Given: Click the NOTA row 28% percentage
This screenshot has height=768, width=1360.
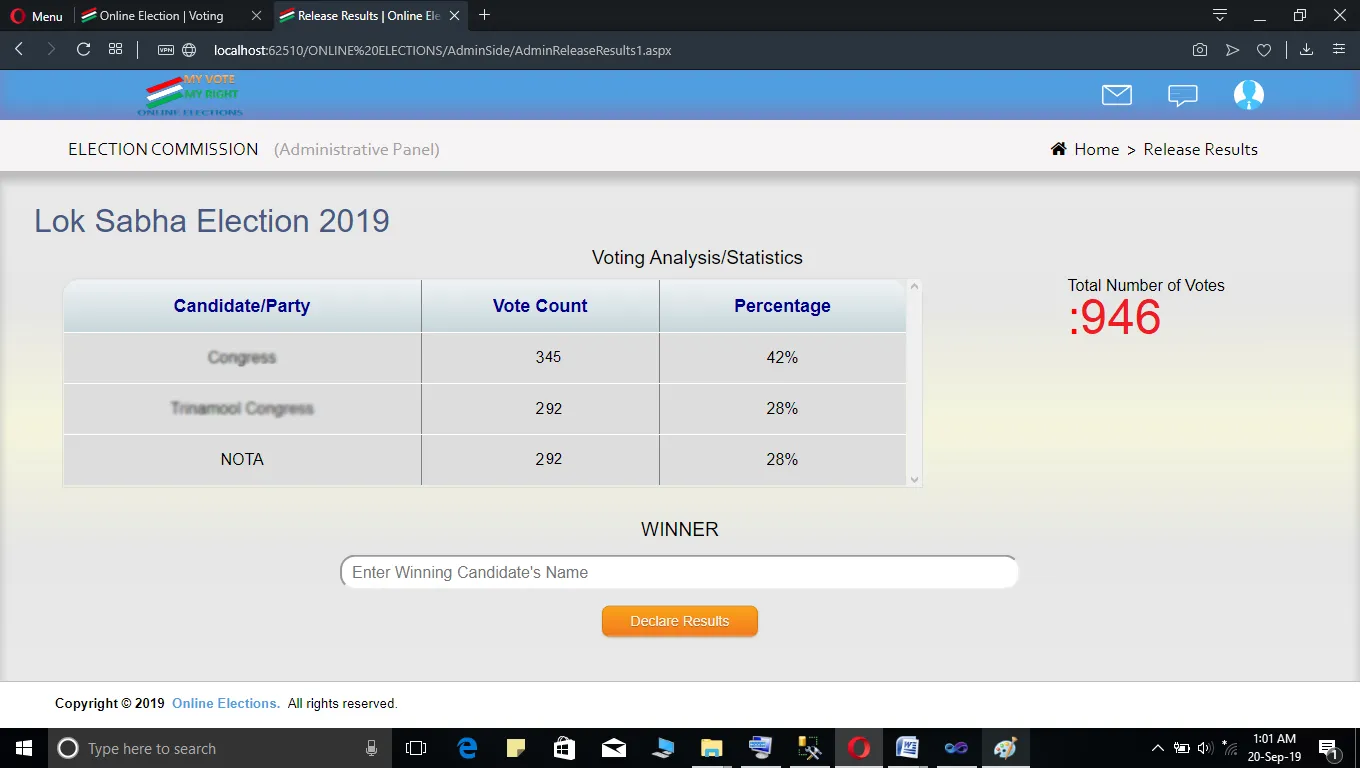Looking at the screenshot, I should (x=782, y=459).
